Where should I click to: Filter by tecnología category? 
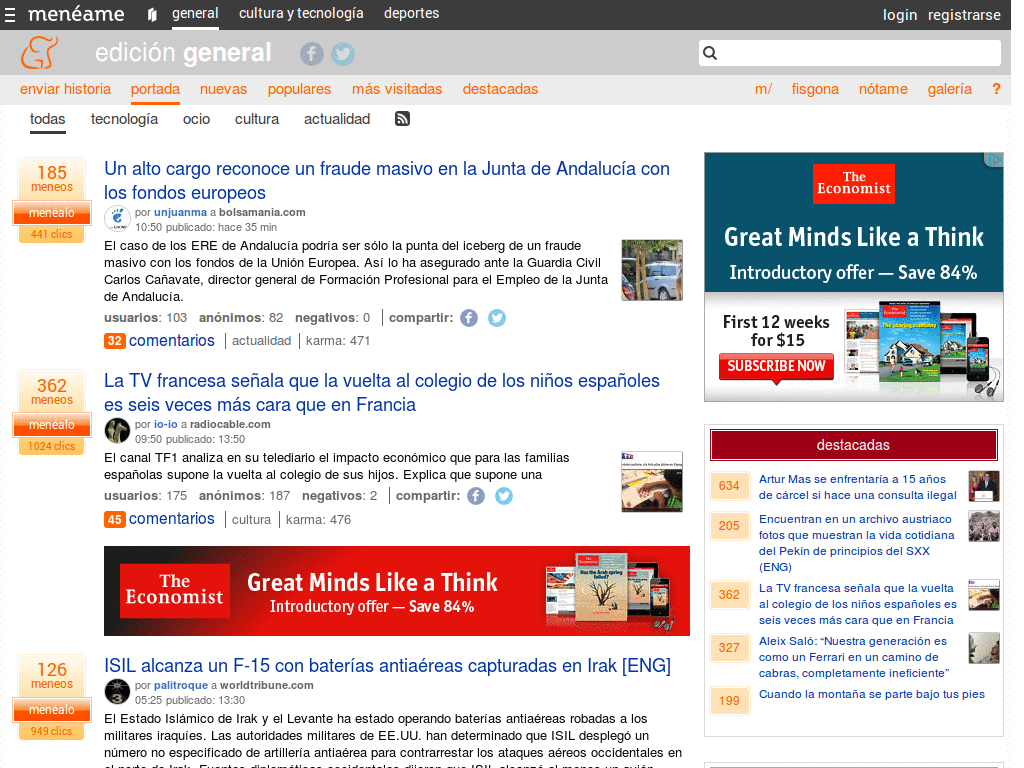(x=124, y=119)
